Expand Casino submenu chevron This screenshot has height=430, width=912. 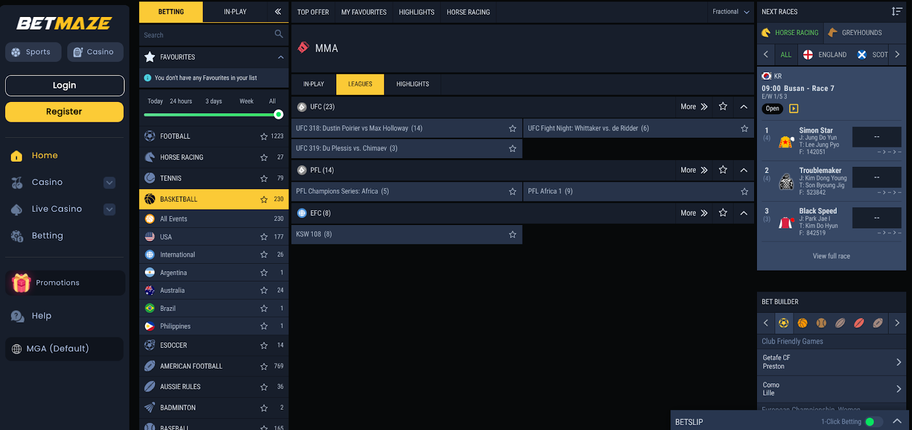(x=109, y=182)
